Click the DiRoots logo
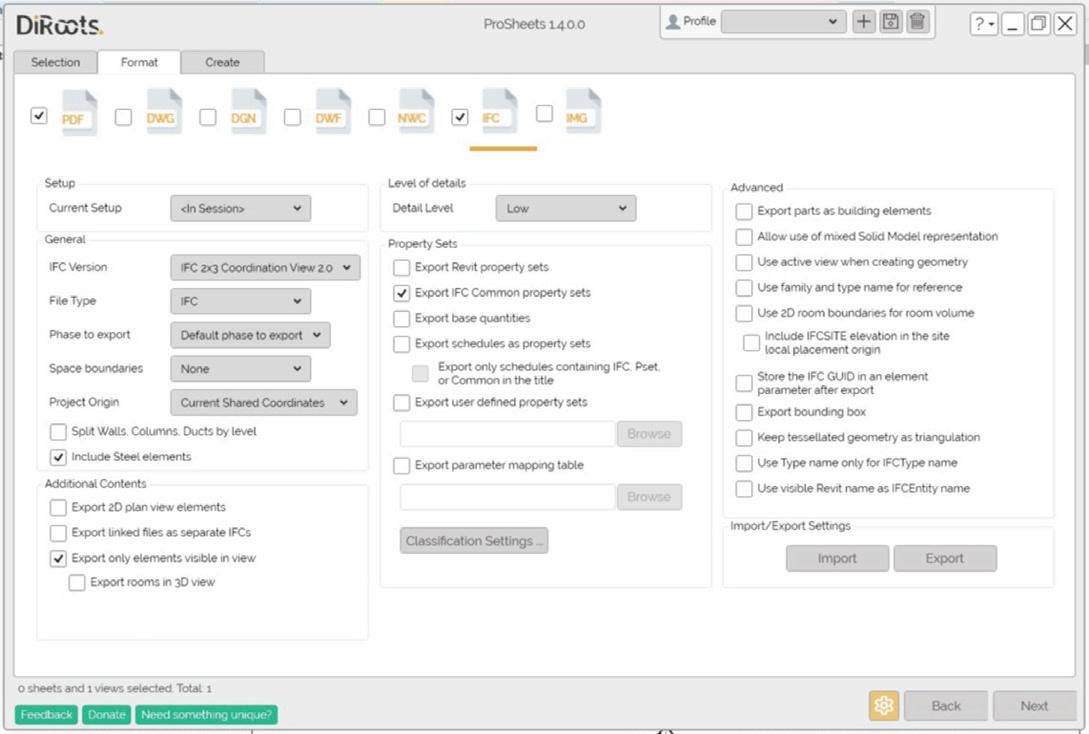1089x734 pixels. (59, 26)
